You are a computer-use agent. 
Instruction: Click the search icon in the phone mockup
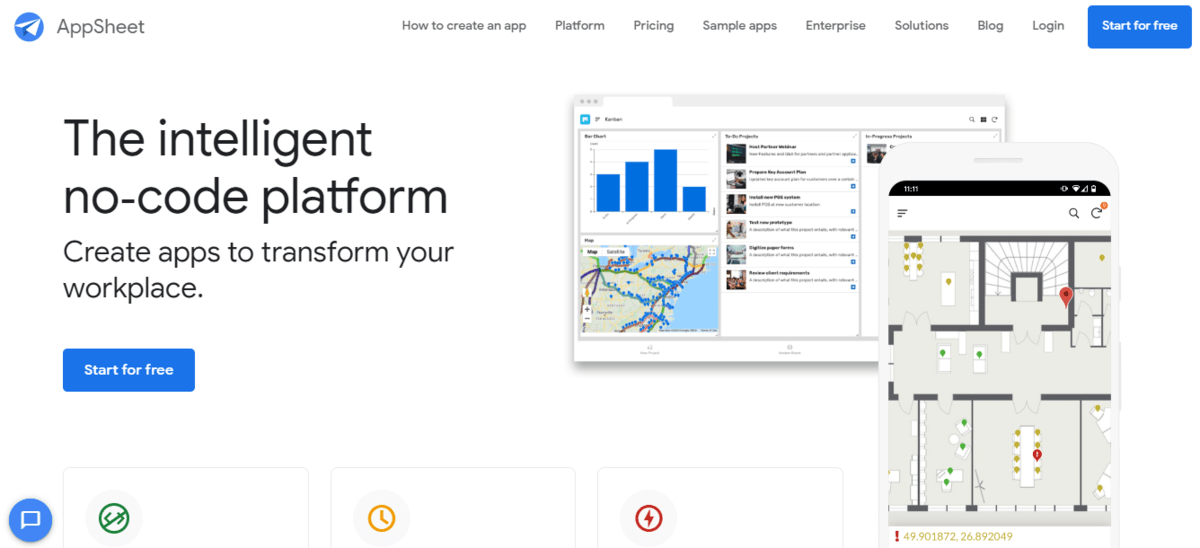1074,213
